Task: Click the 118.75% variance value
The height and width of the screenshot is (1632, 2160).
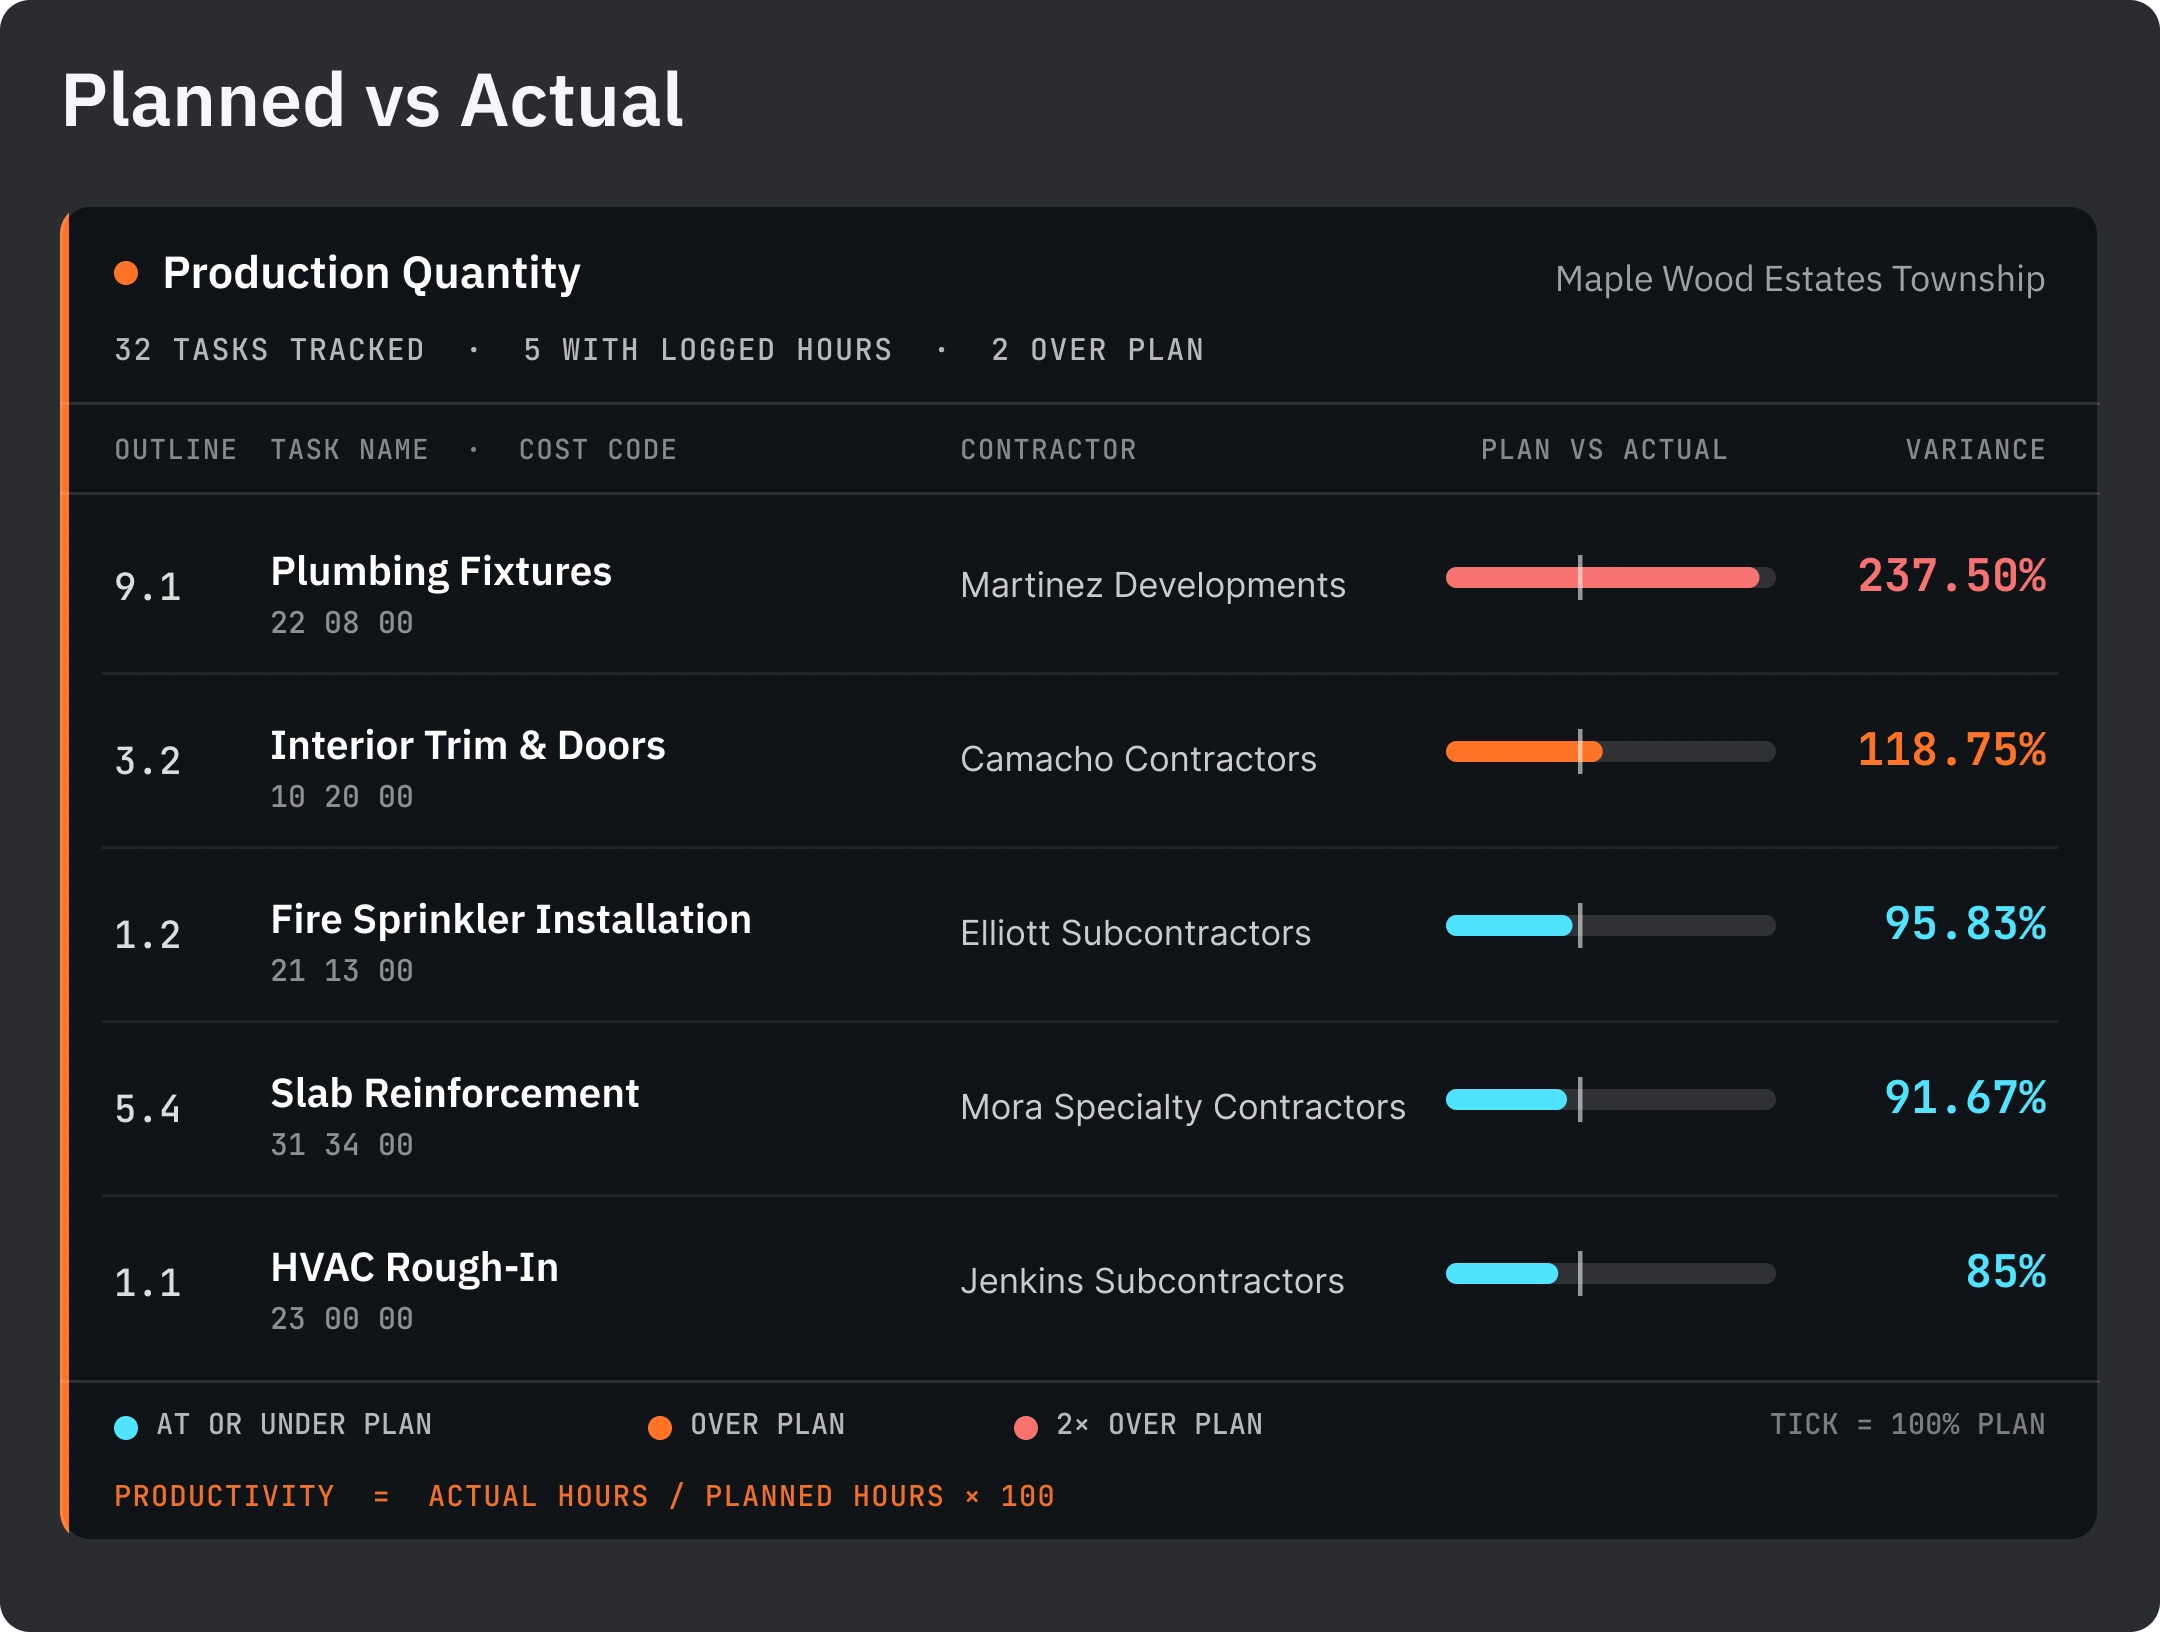Action: (x=1952, y=750)
